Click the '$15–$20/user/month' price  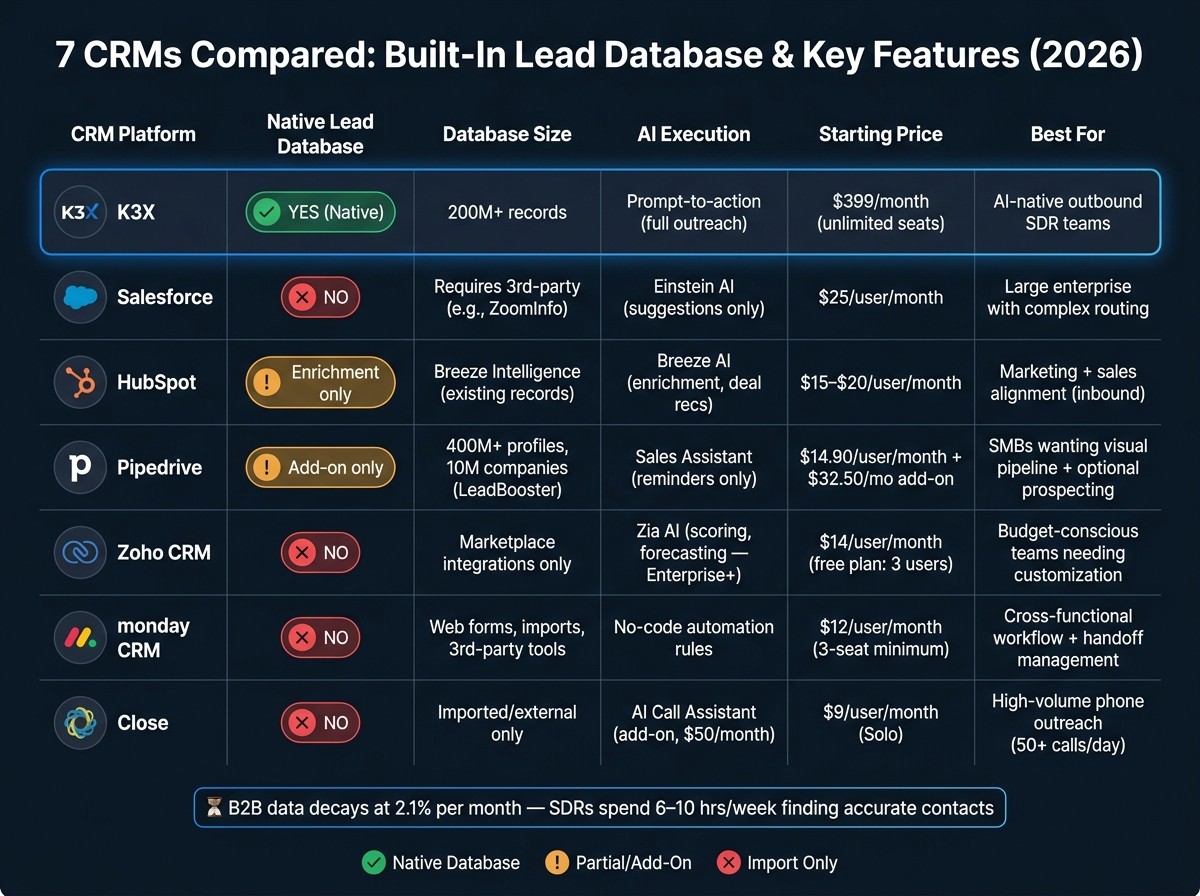point(881,382)
